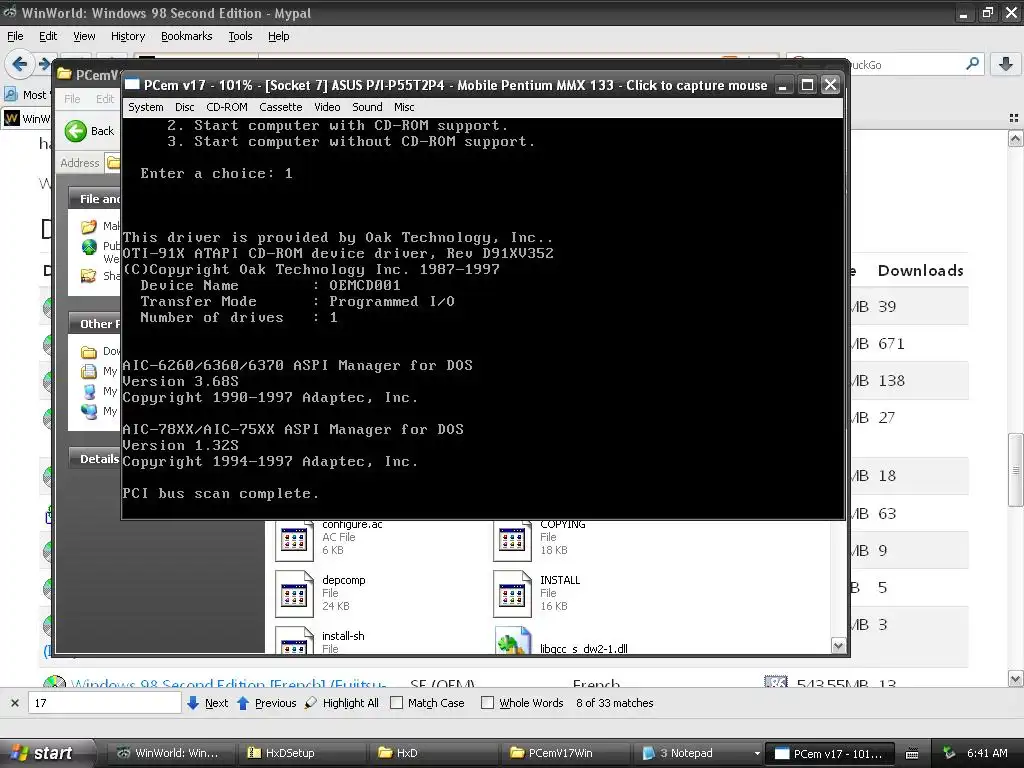Open the Cassette menu in PCem
This screenshot has width=1024, height=768.
(280, 107)
